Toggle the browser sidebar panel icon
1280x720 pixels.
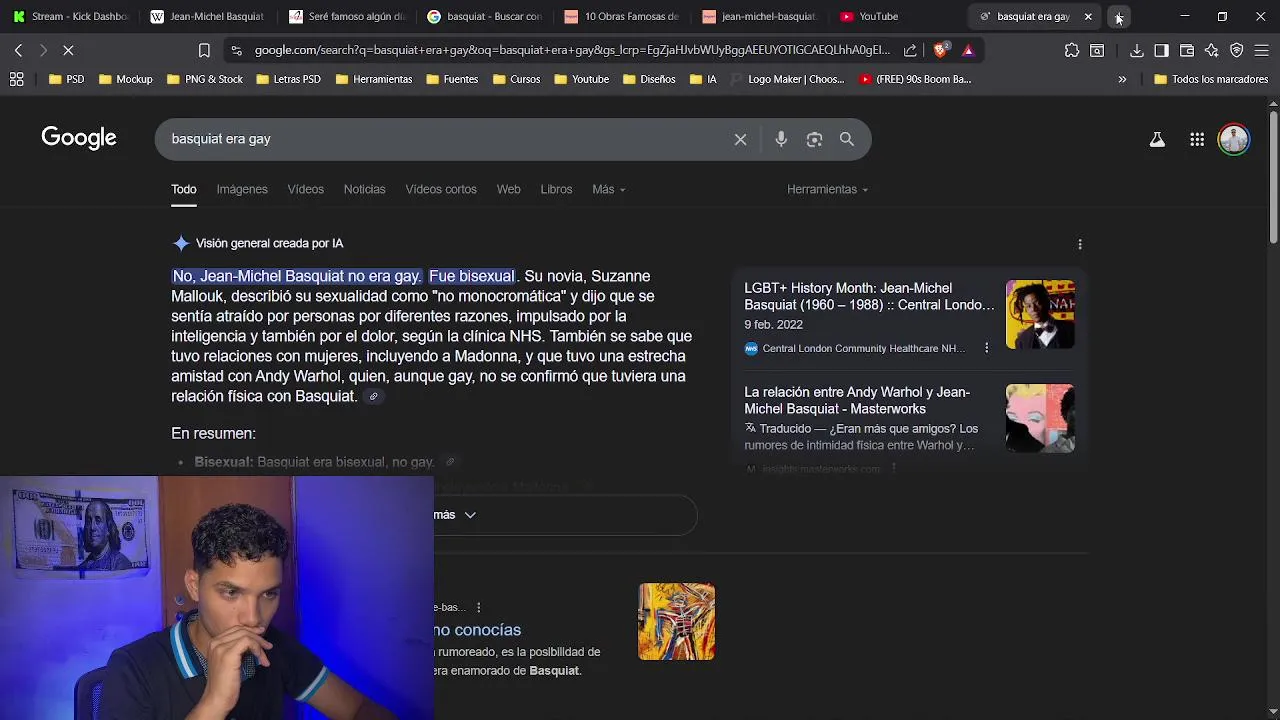(x=1161, y=50)
